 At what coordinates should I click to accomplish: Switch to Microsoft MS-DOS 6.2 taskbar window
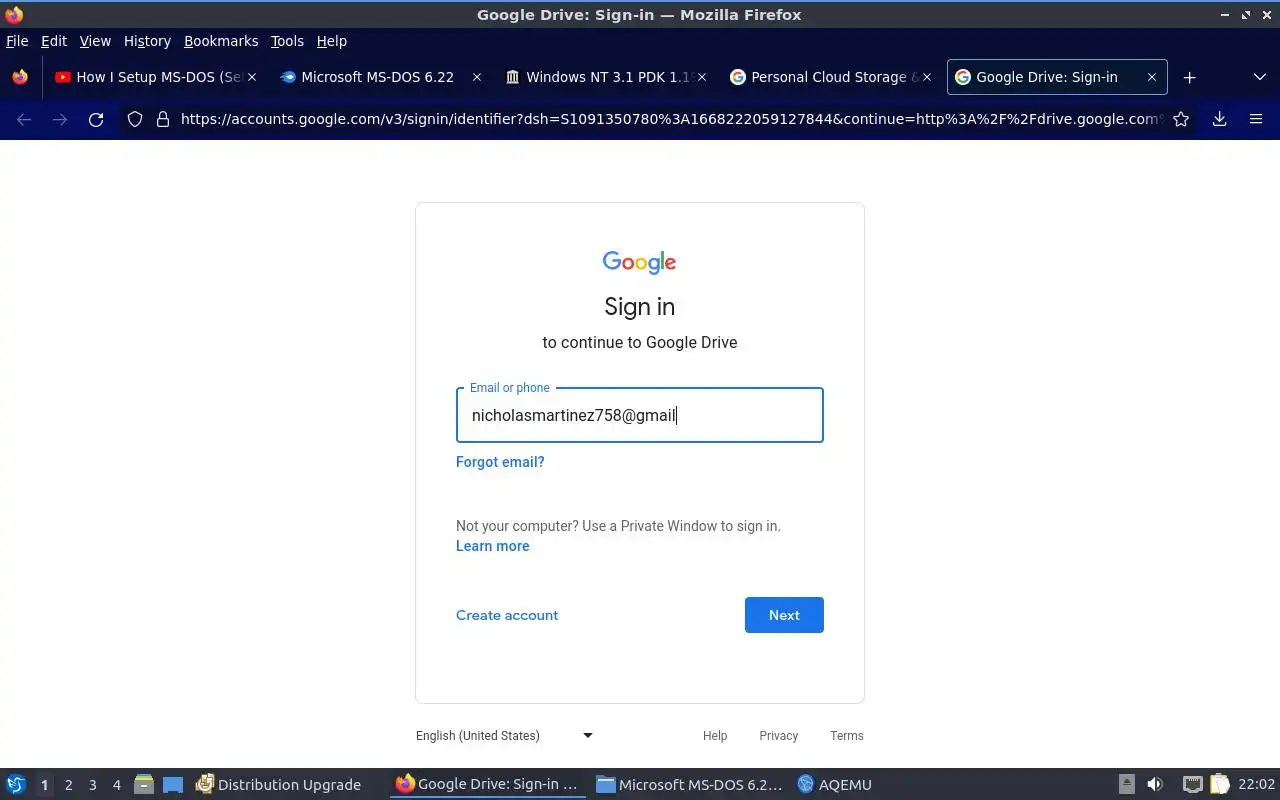(689, 785)
